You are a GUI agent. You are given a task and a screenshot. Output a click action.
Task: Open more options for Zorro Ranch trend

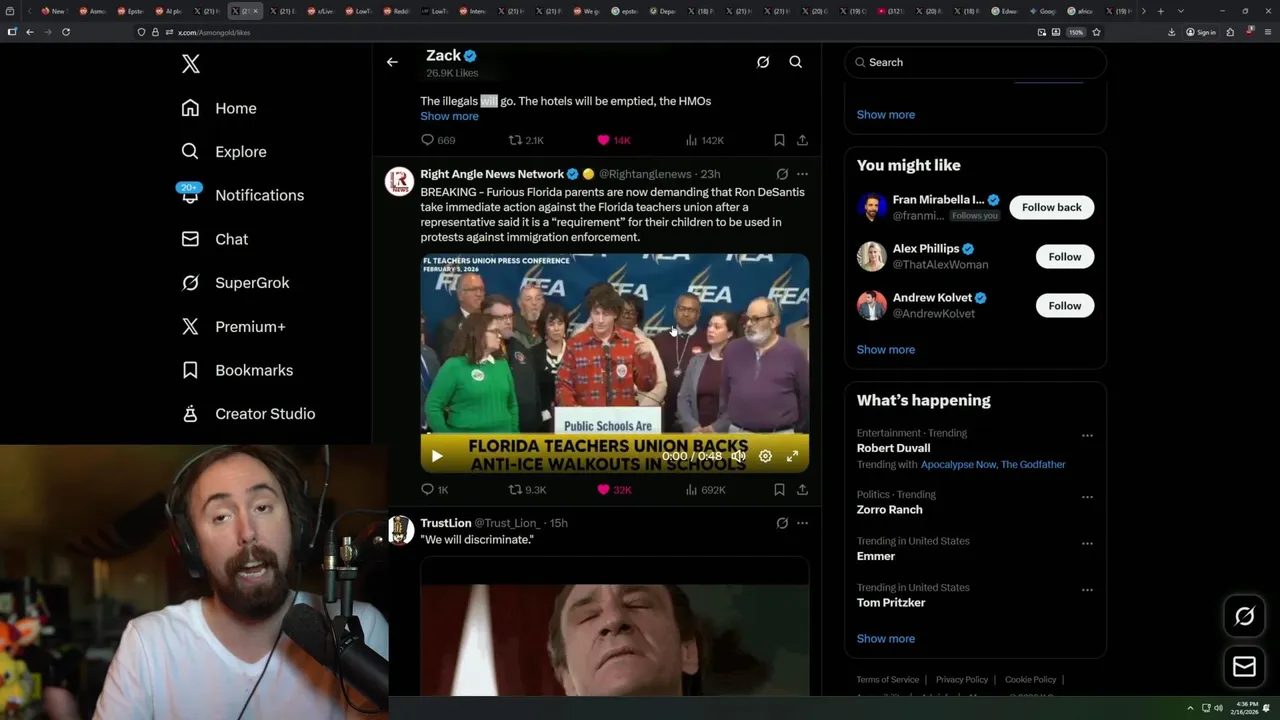pos(1087,497)
